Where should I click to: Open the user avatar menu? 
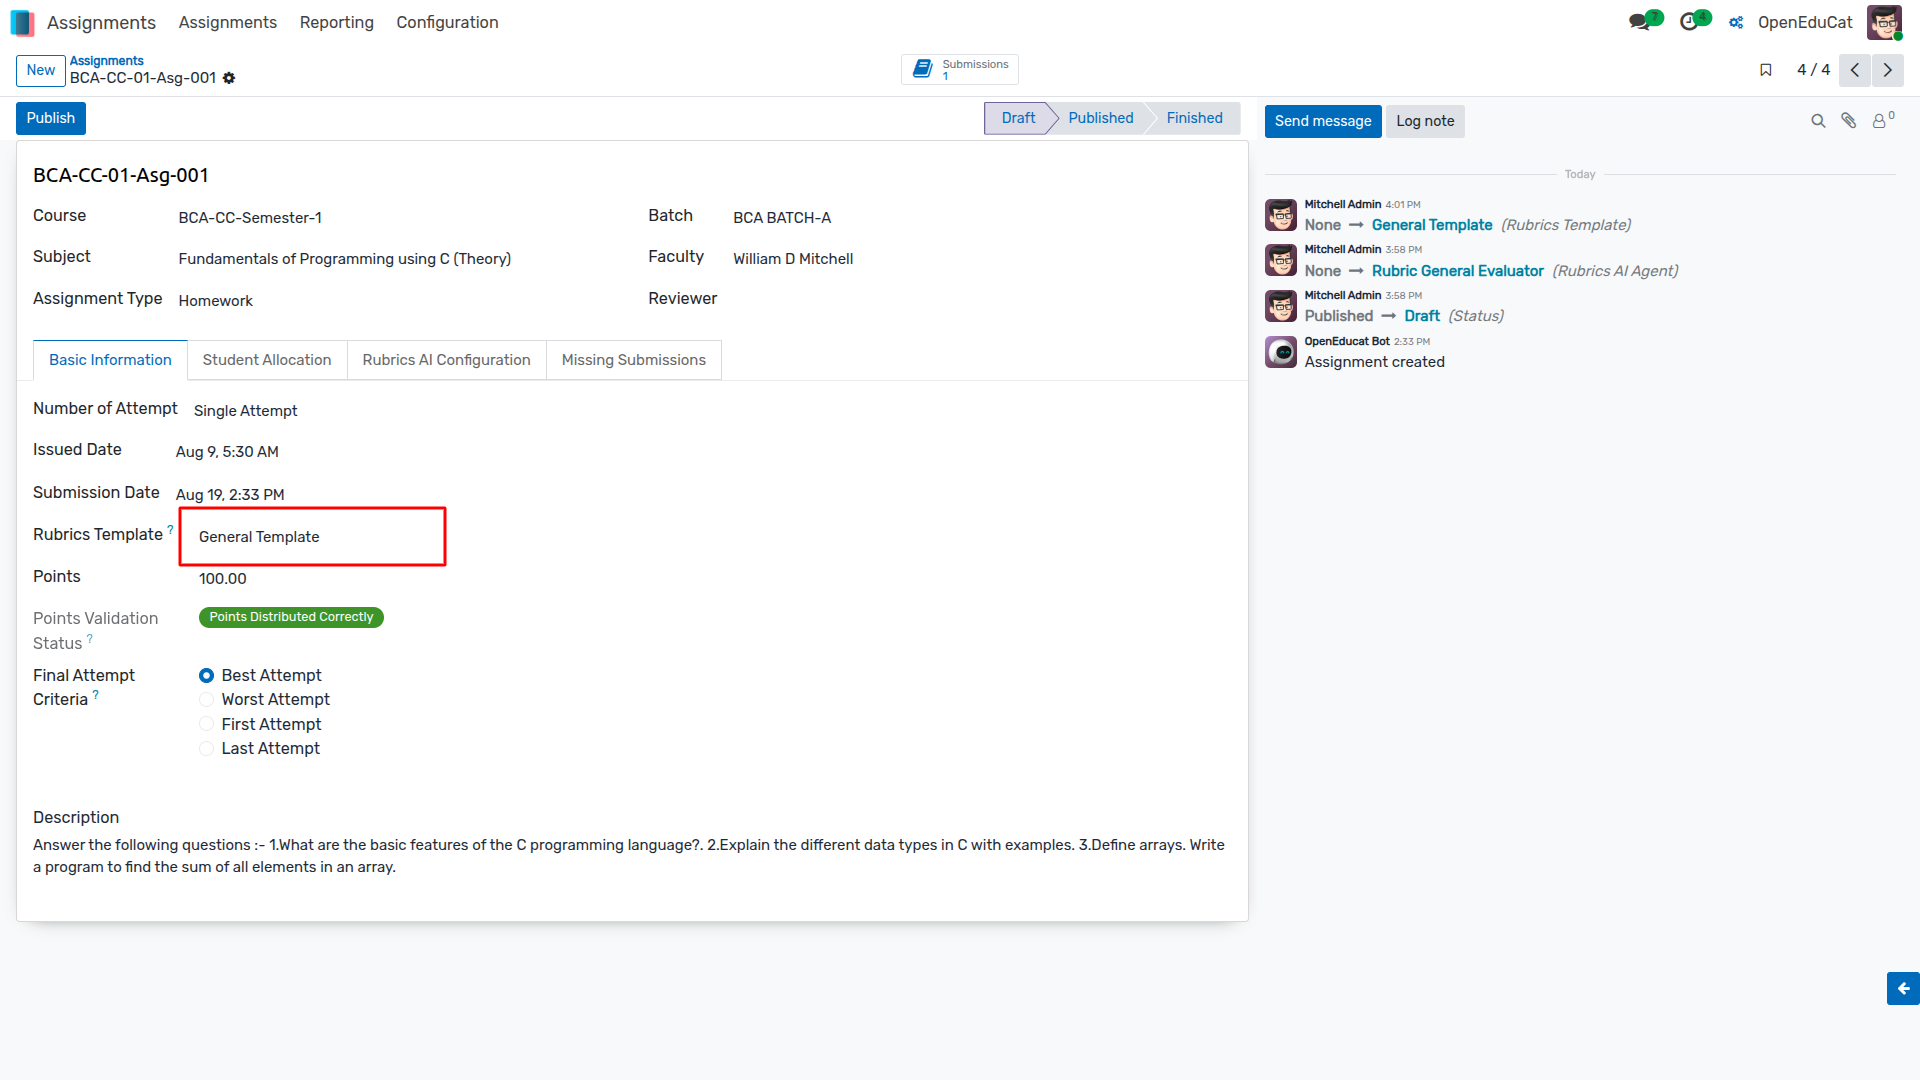tap(1884, 22)
